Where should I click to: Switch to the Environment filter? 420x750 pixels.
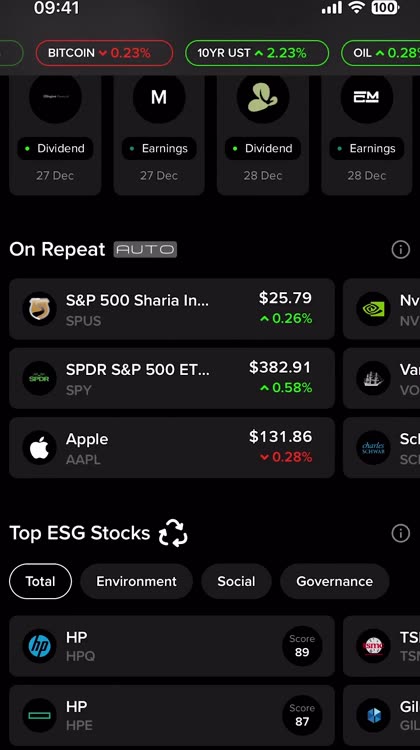coord(136,581)
